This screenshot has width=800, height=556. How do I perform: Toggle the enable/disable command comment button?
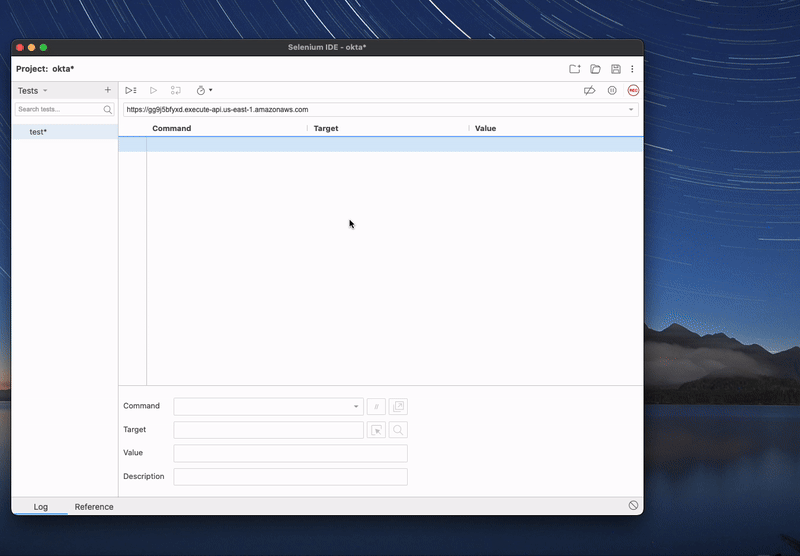click(x=377, y=407)
